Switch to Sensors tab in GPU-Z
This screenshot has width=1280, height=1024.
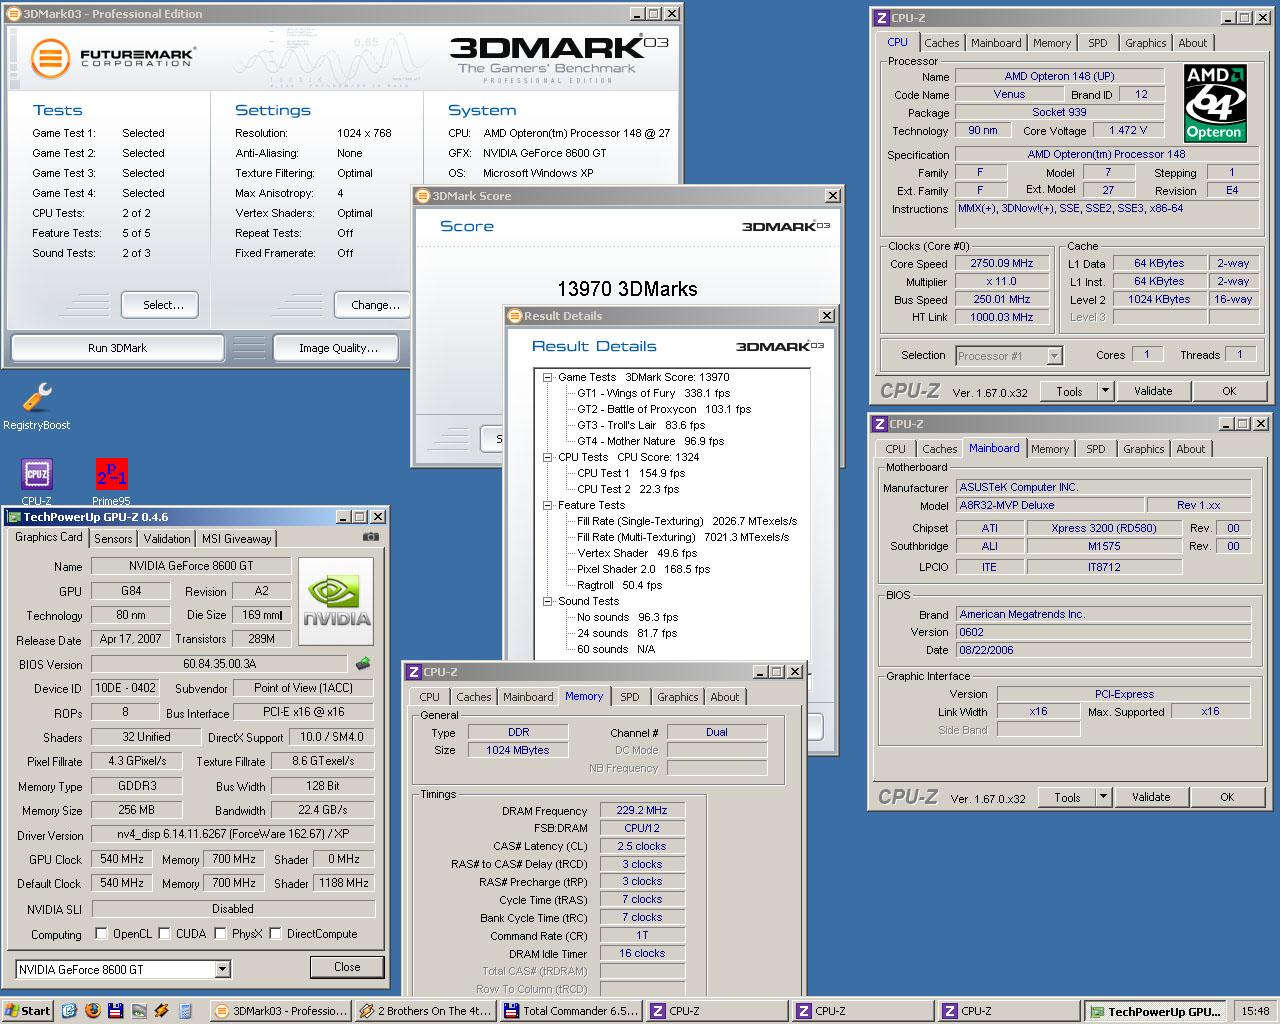(x=113, y=538)
